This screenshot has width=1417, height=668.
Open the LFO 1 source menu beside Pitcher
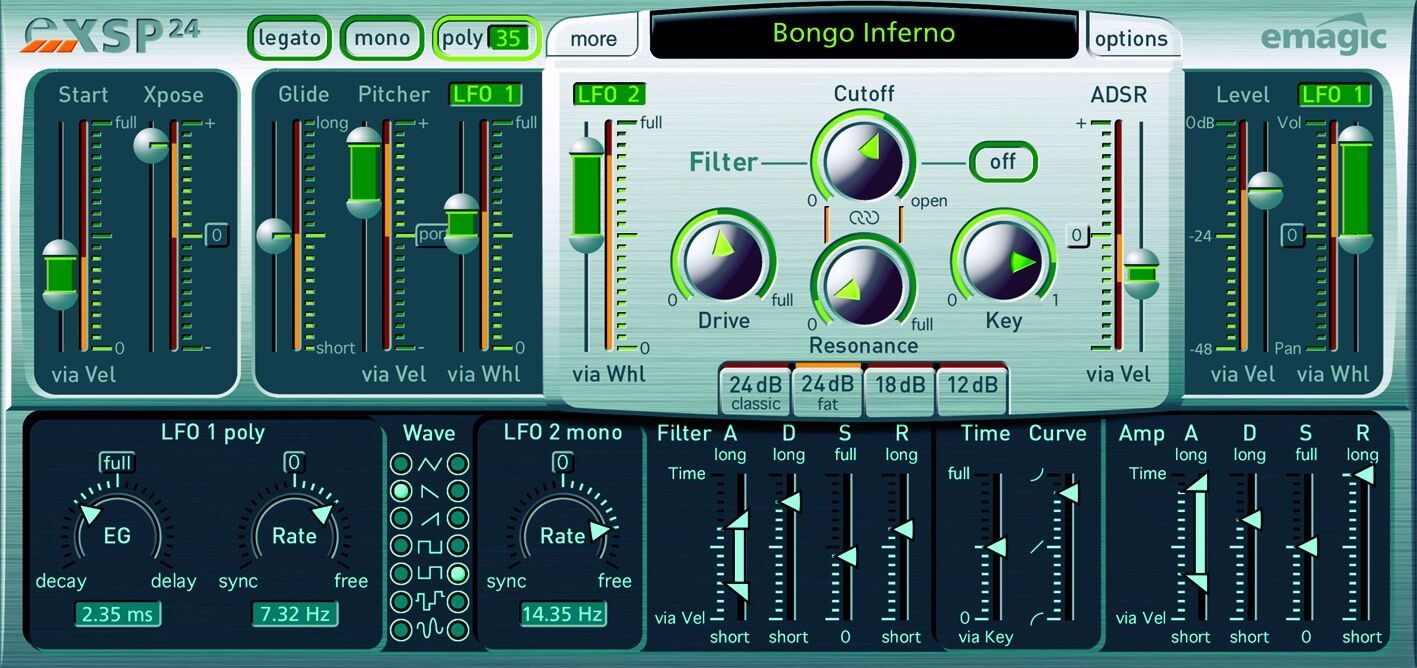coord(486,94)
